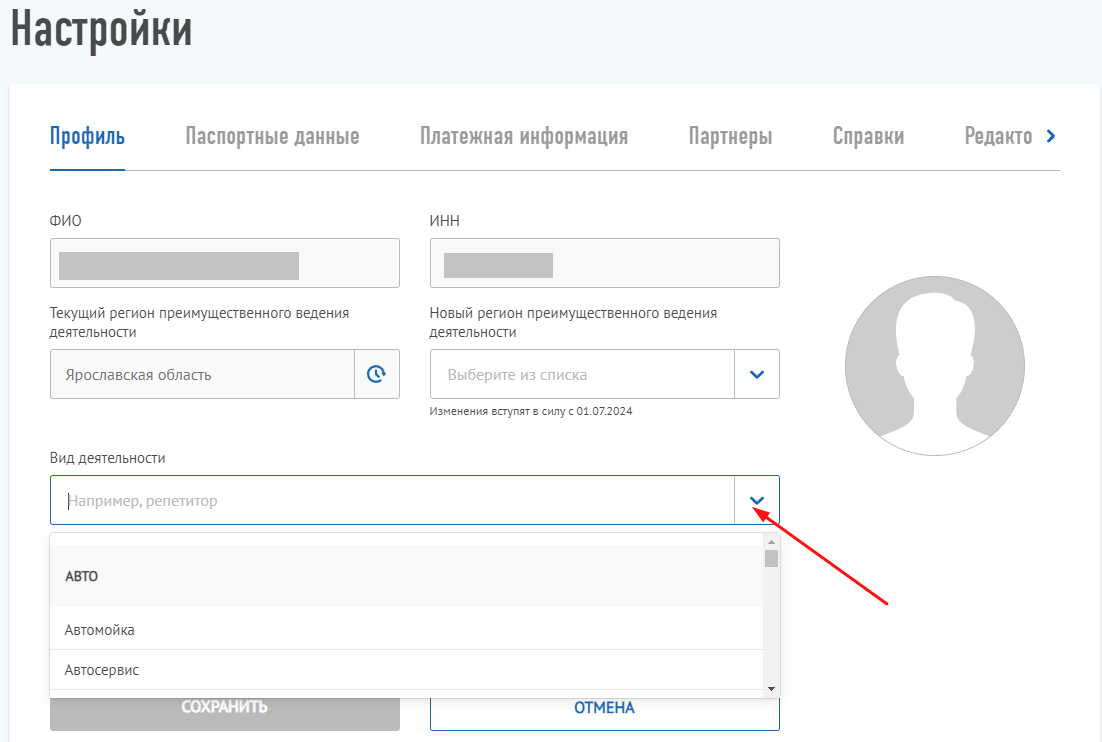Click the activity list scrollbar up arrow
The width and height of the screenshot is (1102, 742).
click(x=771, y=540)
